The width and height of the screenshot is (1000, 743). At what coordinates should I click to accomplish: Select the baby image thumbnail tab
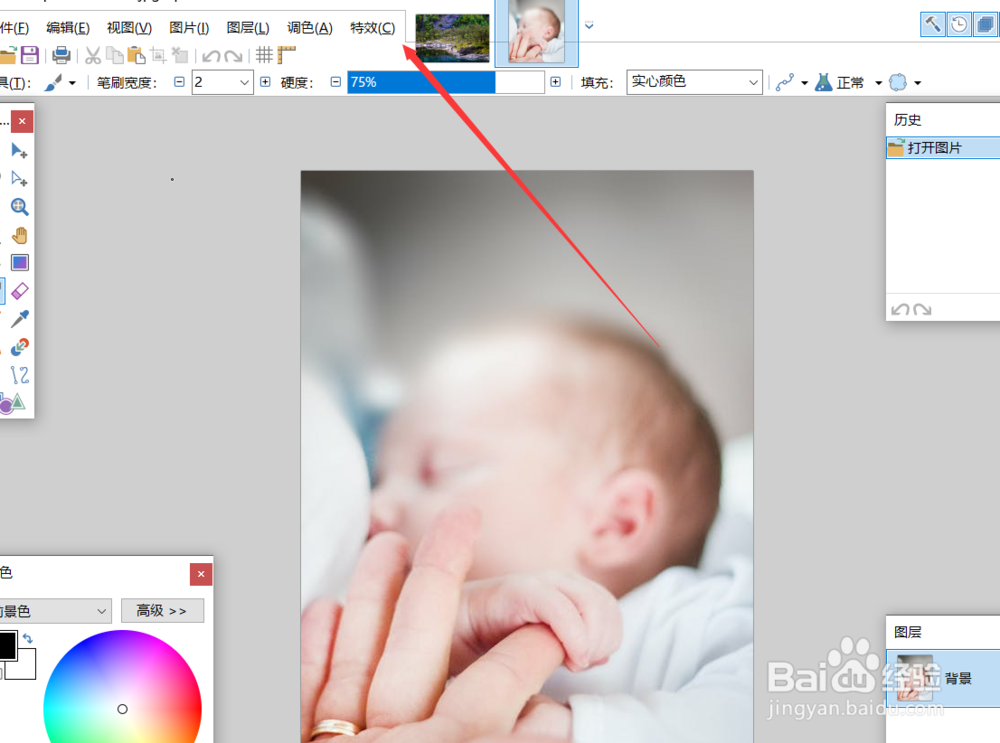tap(536, 32)
